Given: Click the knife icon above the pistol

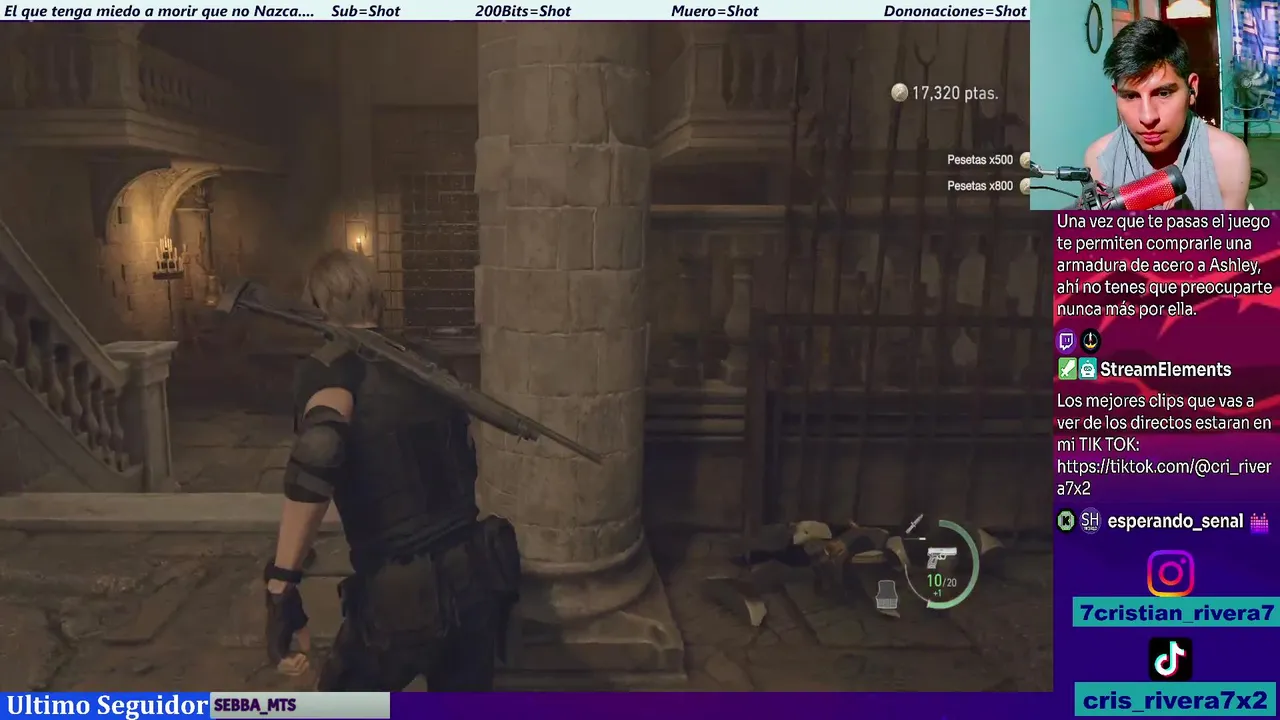Looking at the screenshot, I should click(915, 526).
